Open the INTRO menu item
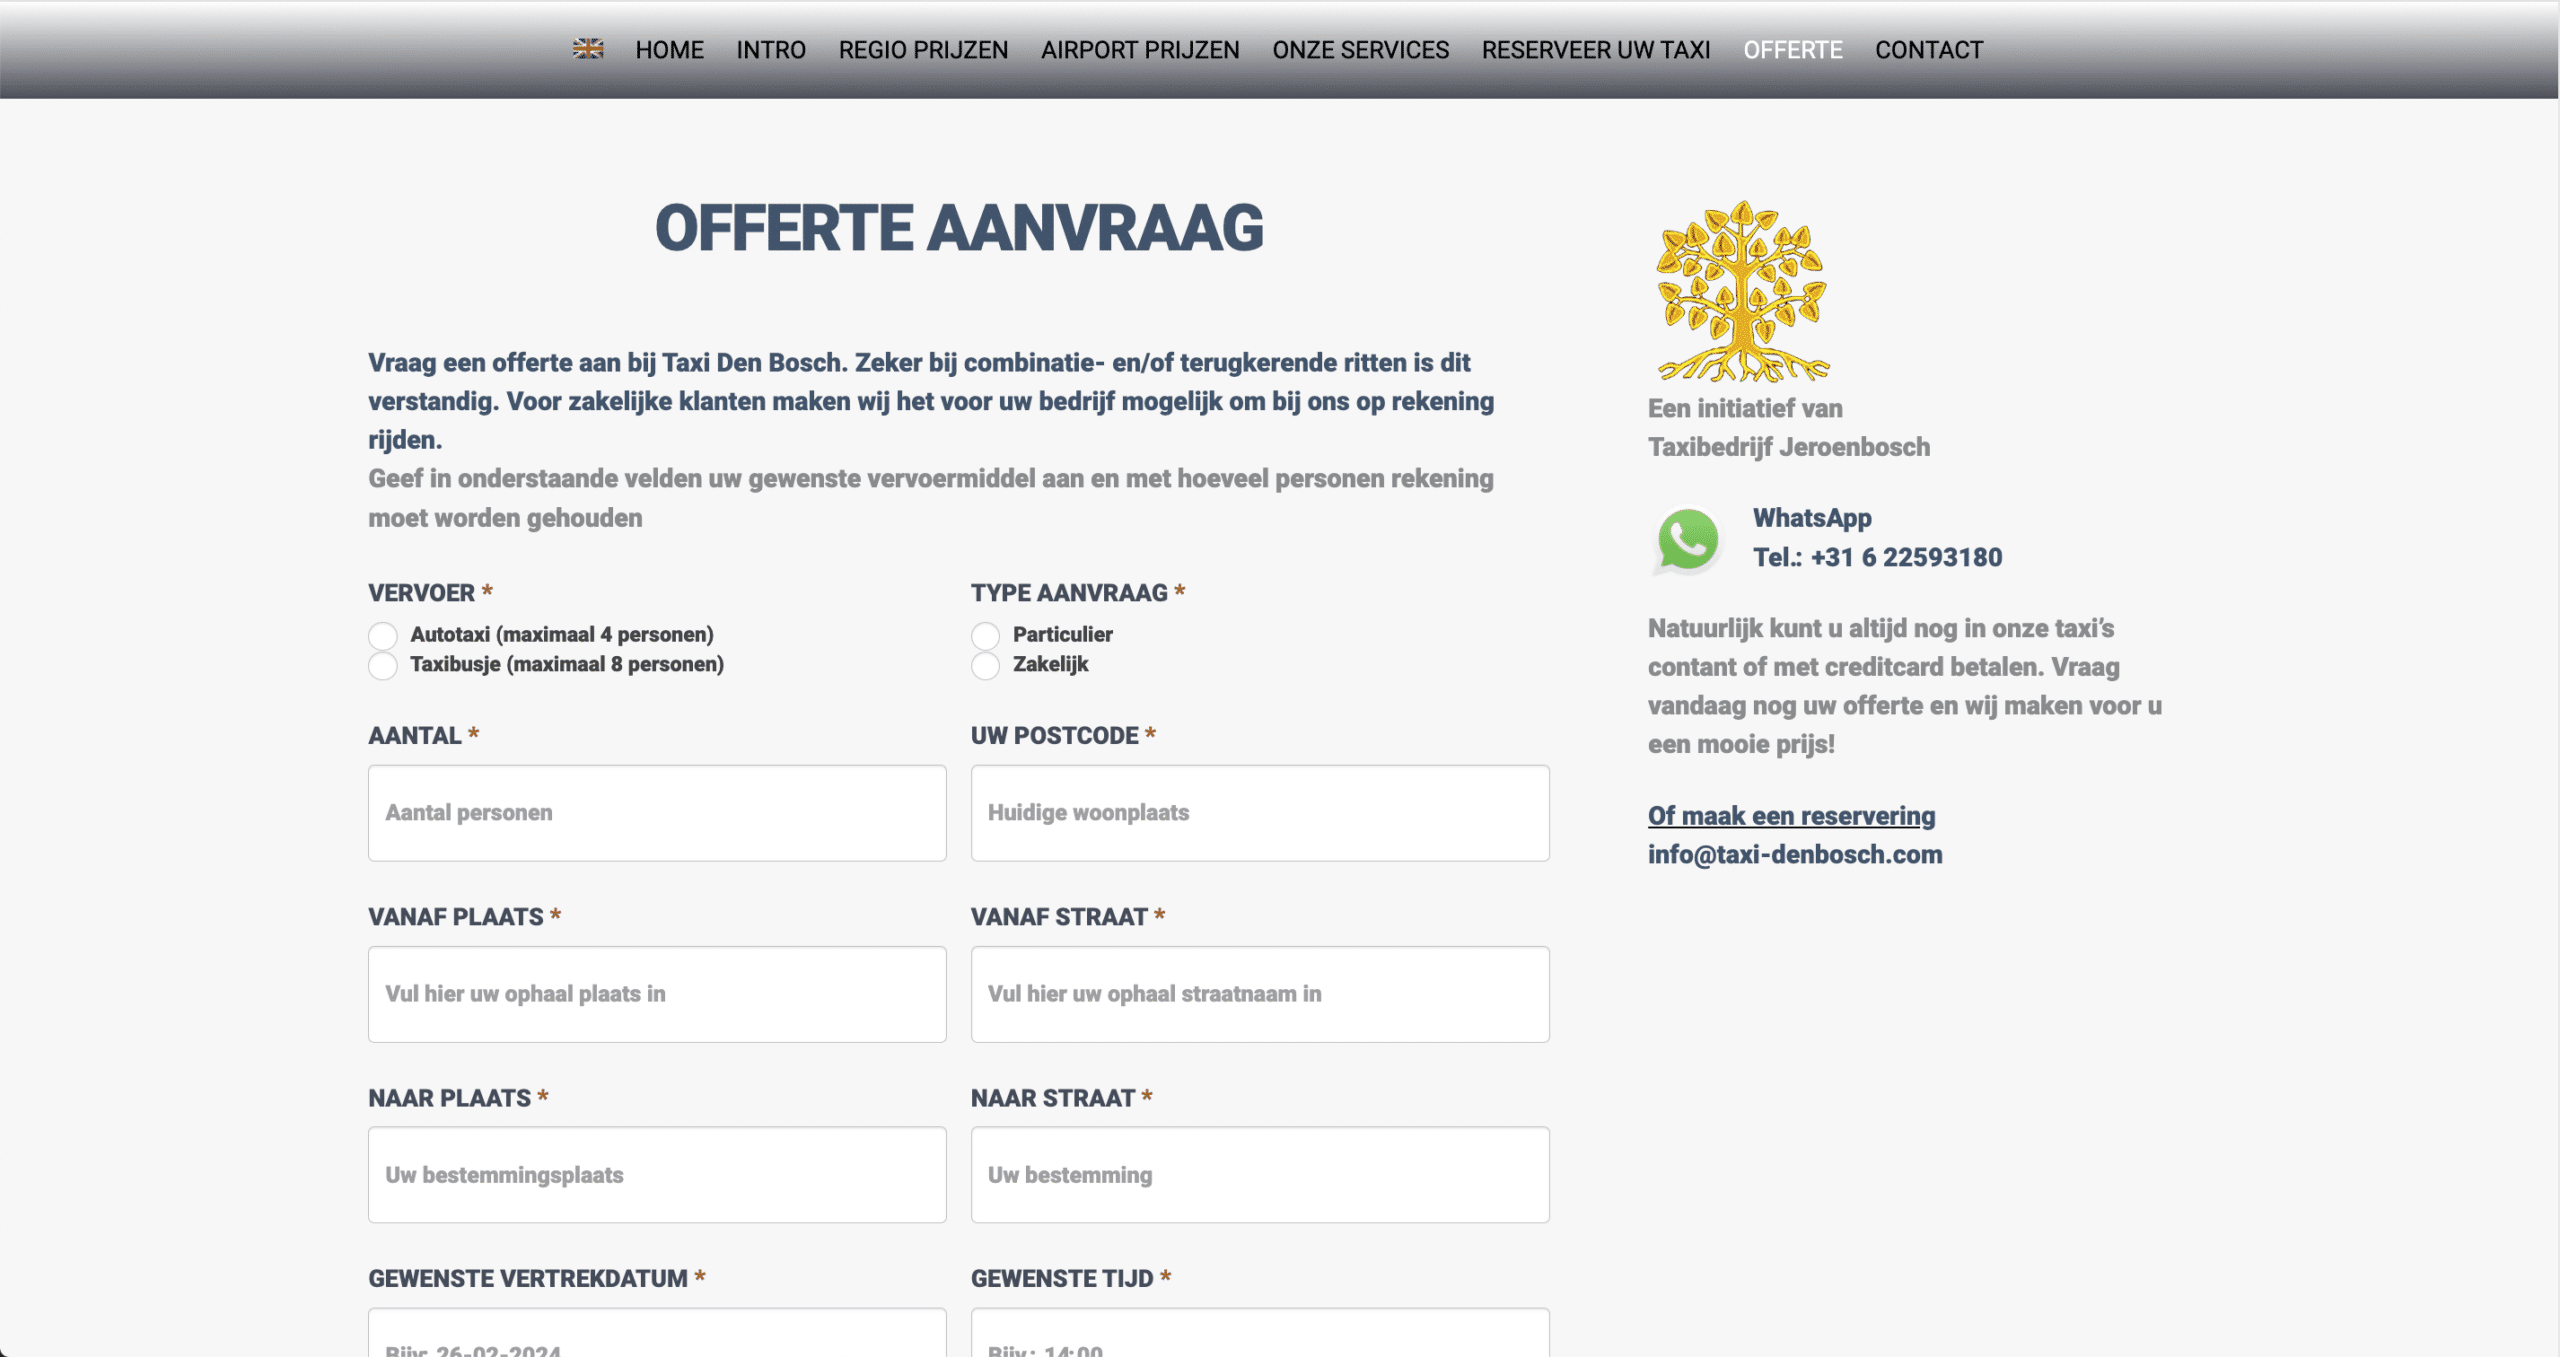The height and width of the screenshot is (1357, 2560). pos(771,50)
